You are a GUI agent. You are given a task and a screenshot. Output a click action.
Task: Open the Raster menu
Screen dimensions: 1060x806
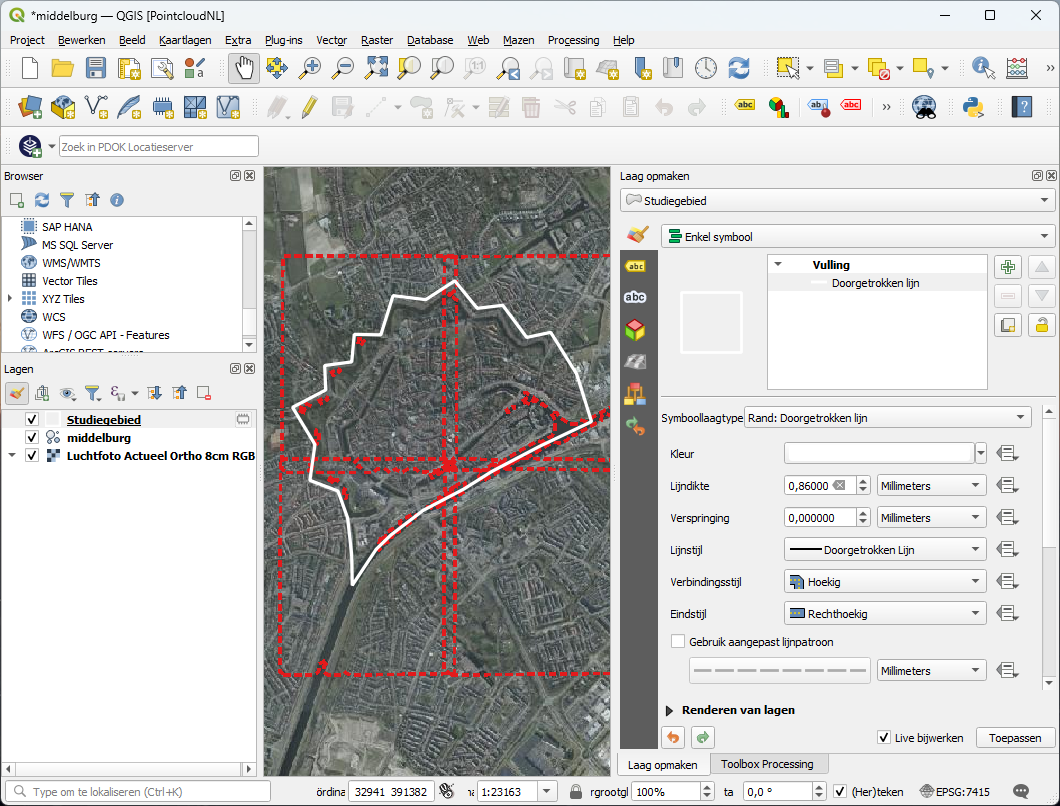click(377, 40)
